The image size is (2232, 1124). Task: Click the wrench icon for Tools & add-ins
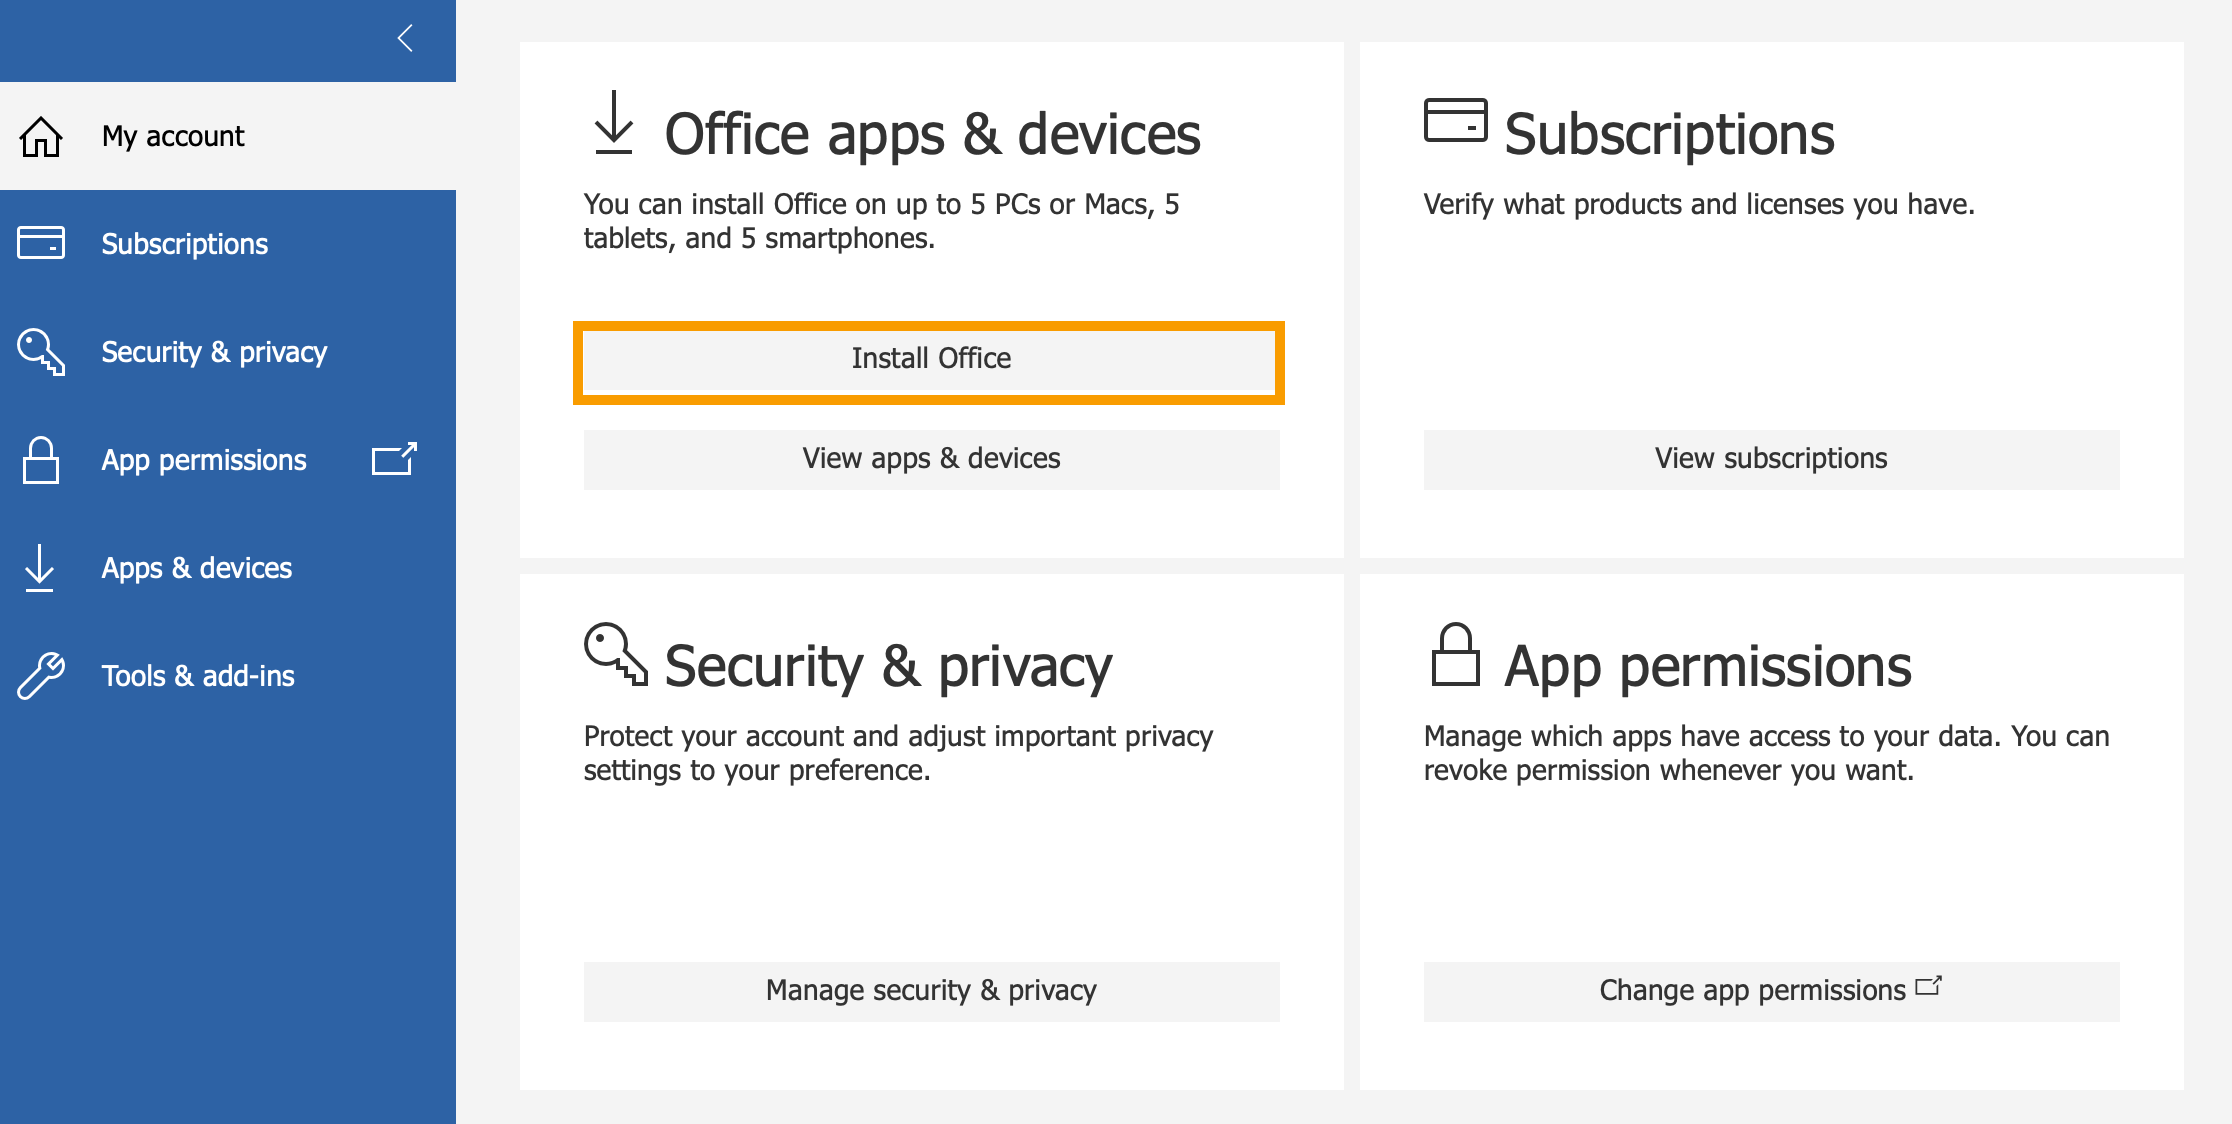[41, 676]
